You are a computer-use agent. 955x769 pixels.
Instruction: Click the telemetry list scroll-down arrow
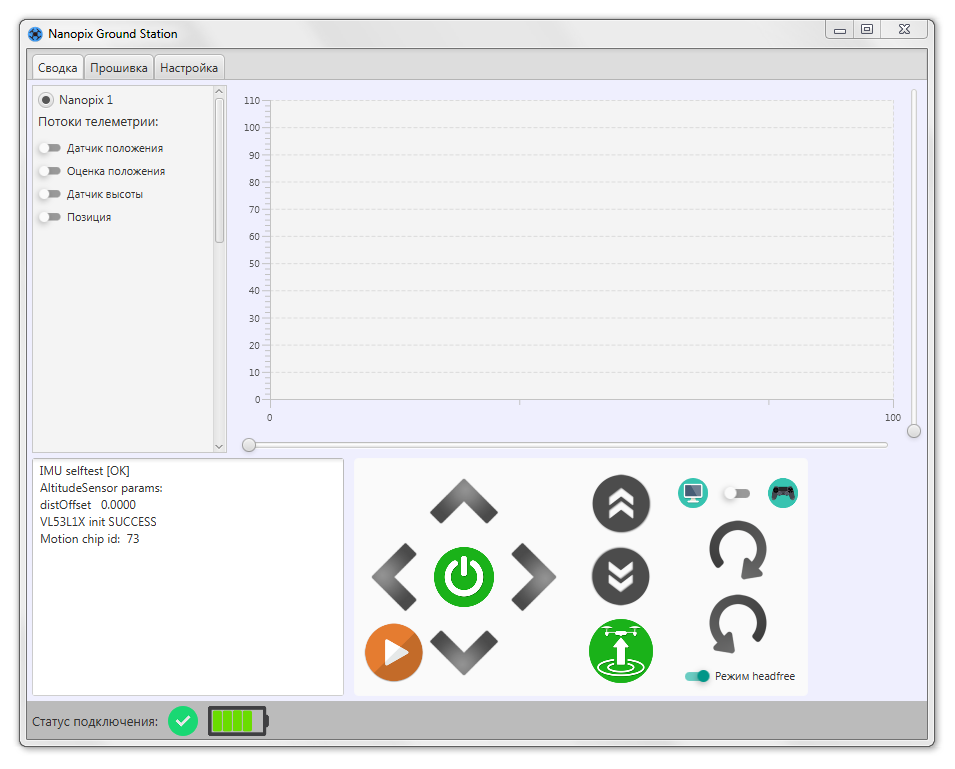click(x=219, y=447)
